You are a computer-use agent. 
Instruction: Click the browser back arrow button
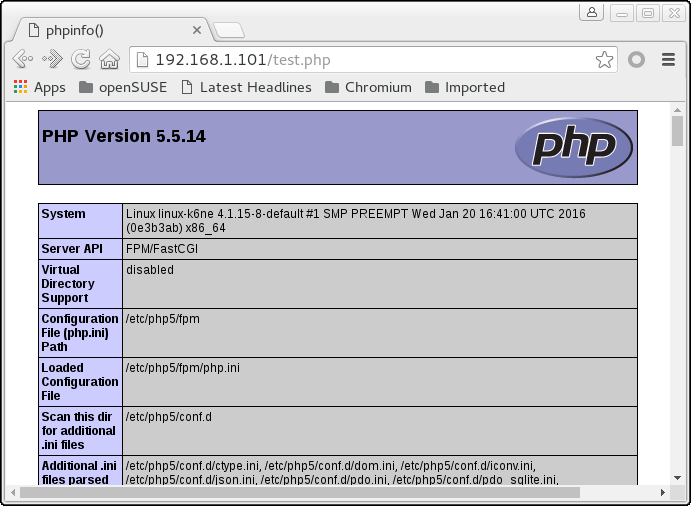tap(21, 60)
